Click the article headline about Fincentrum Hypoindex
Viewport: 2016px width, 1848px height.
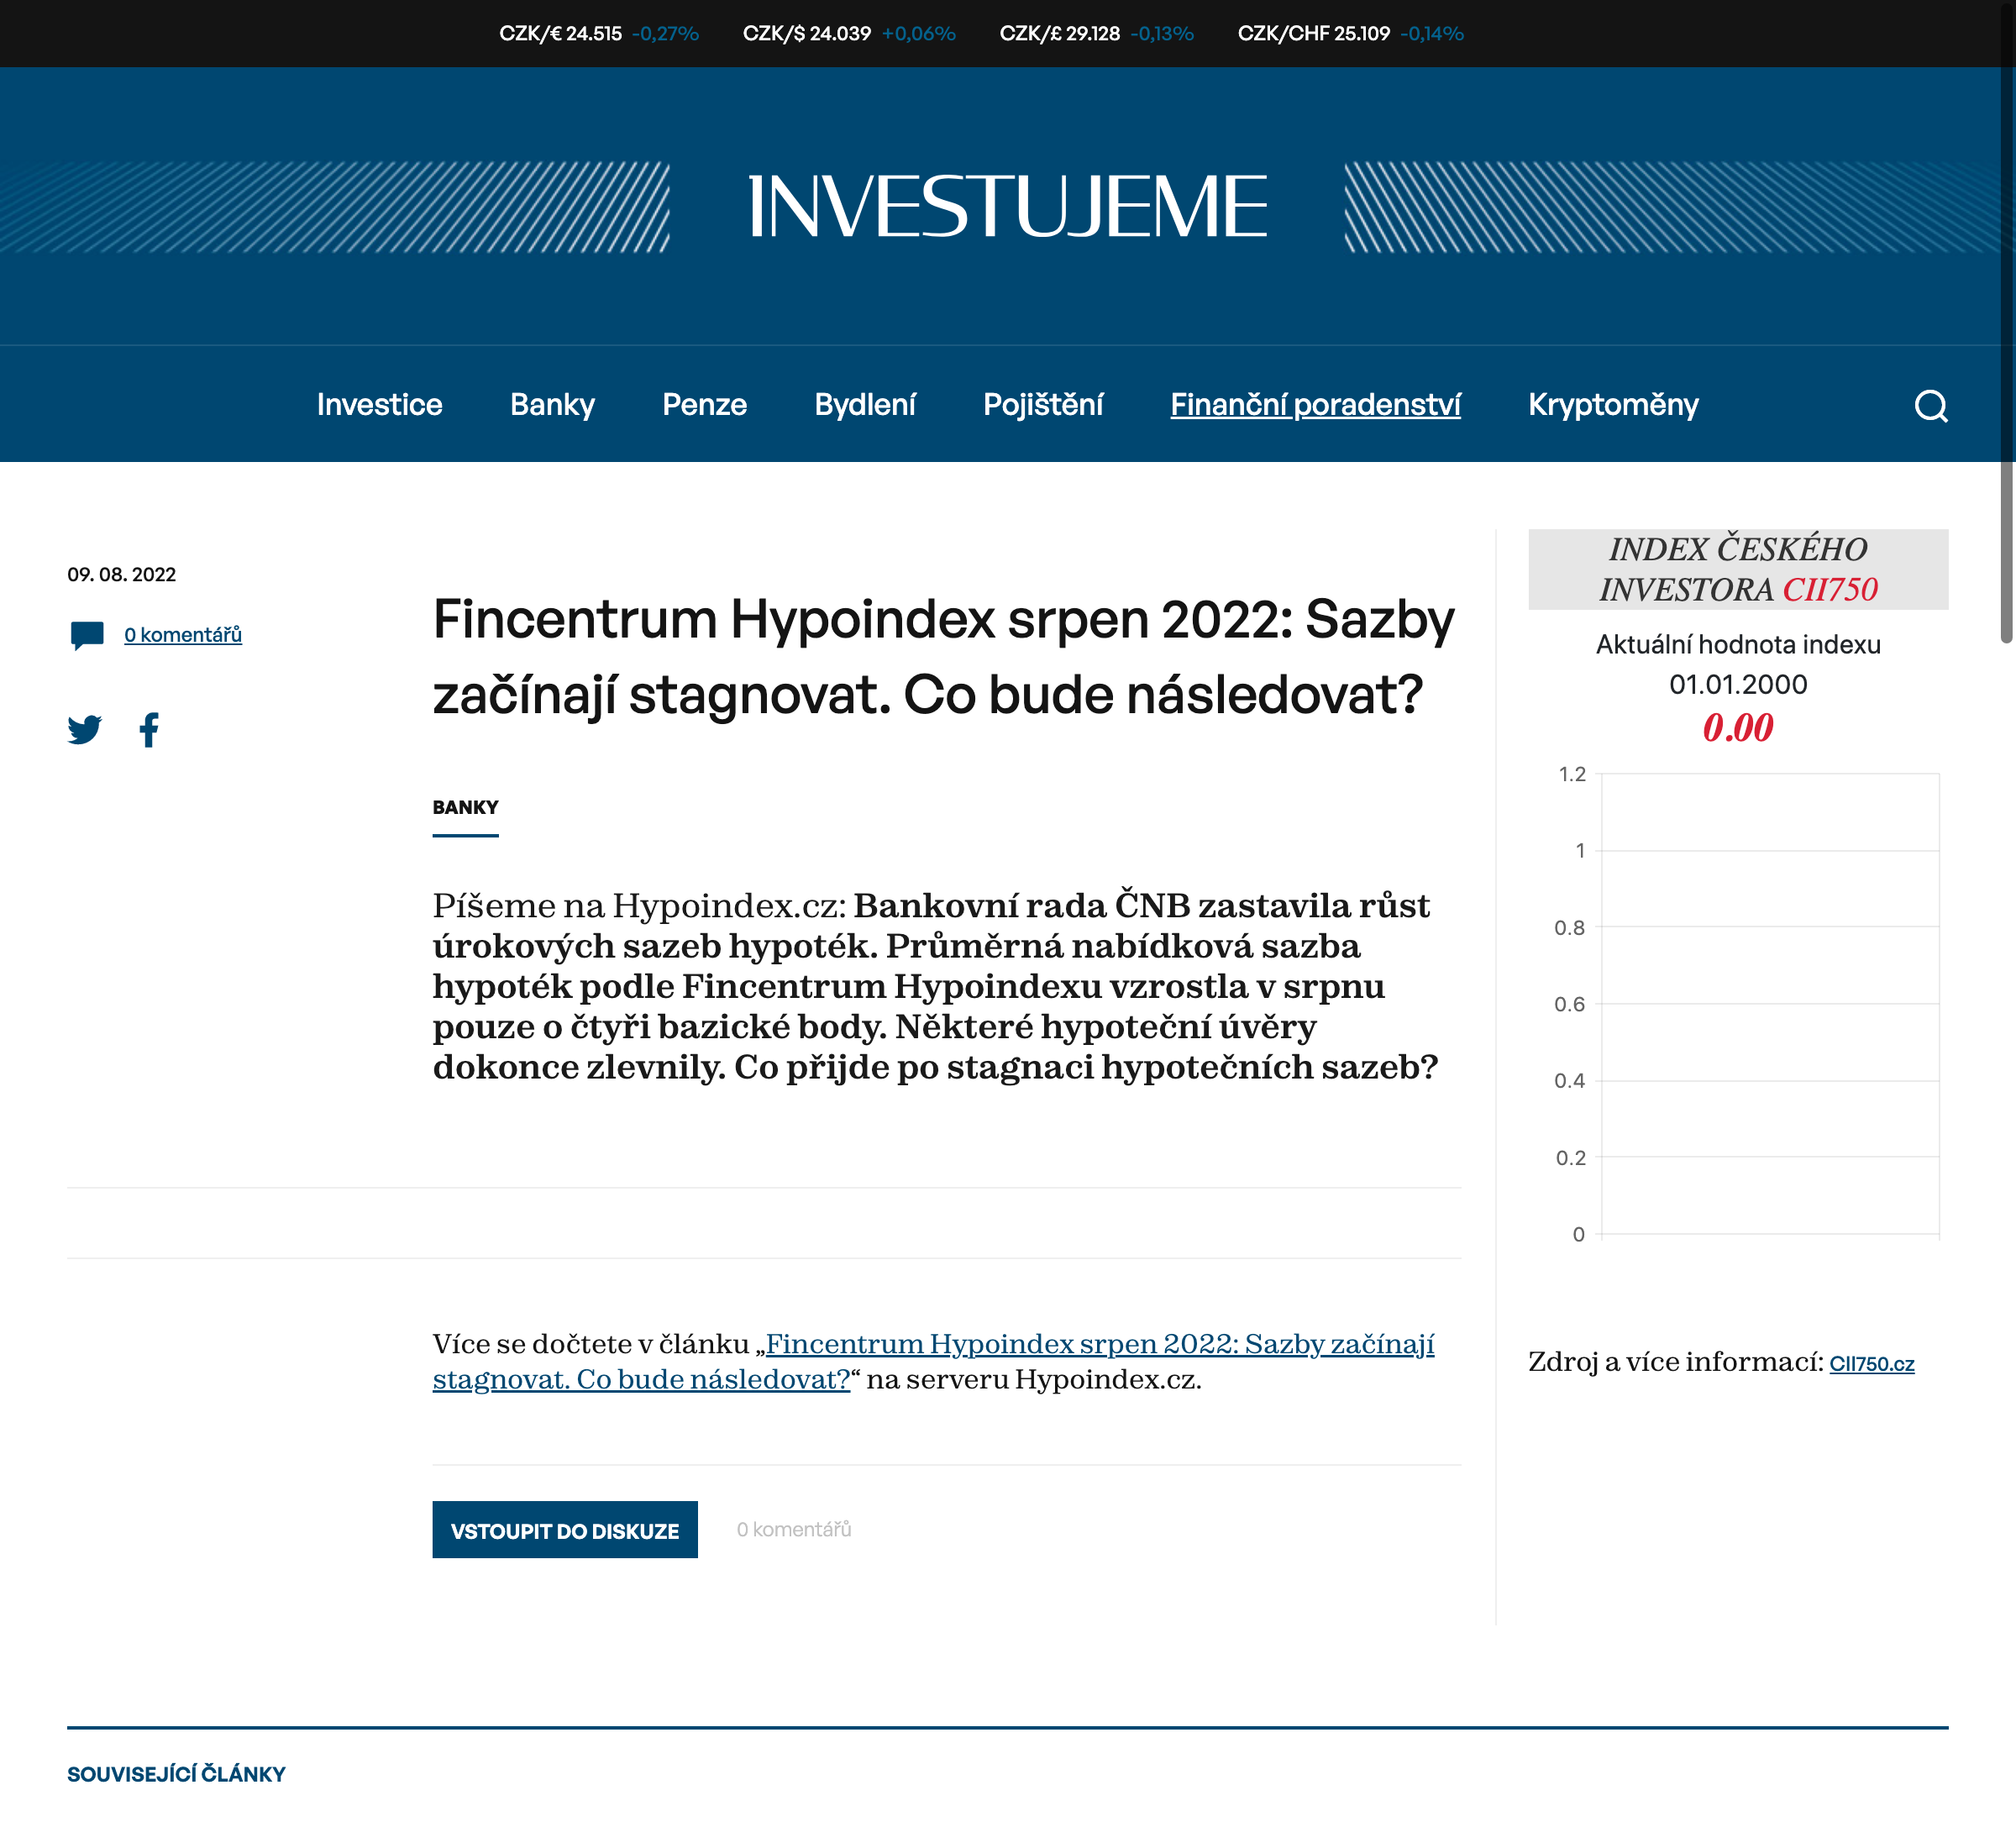pyautogui.click(x=943, y=656)
